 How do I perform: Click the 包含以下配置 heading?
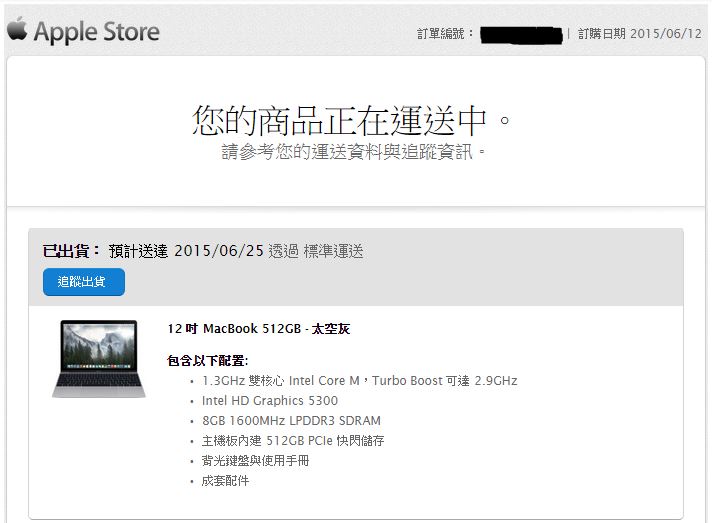[x=208, y=361]
